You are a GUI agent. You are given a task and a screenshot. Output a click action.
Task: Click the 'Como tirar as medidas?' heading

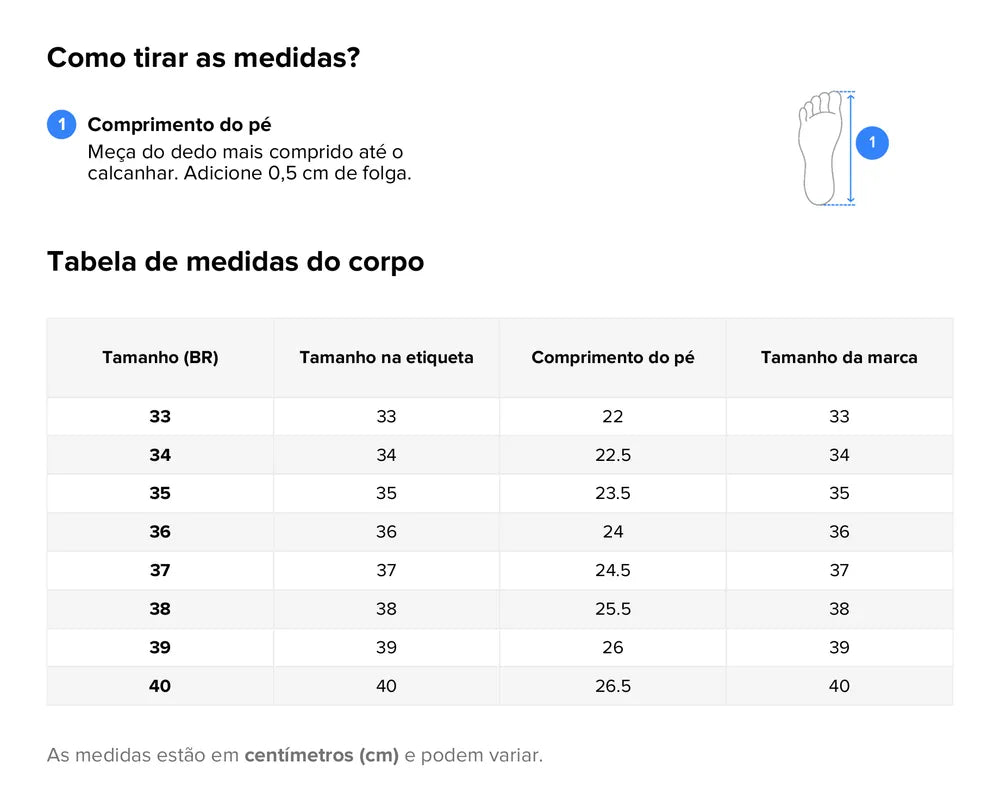[203, 58]
